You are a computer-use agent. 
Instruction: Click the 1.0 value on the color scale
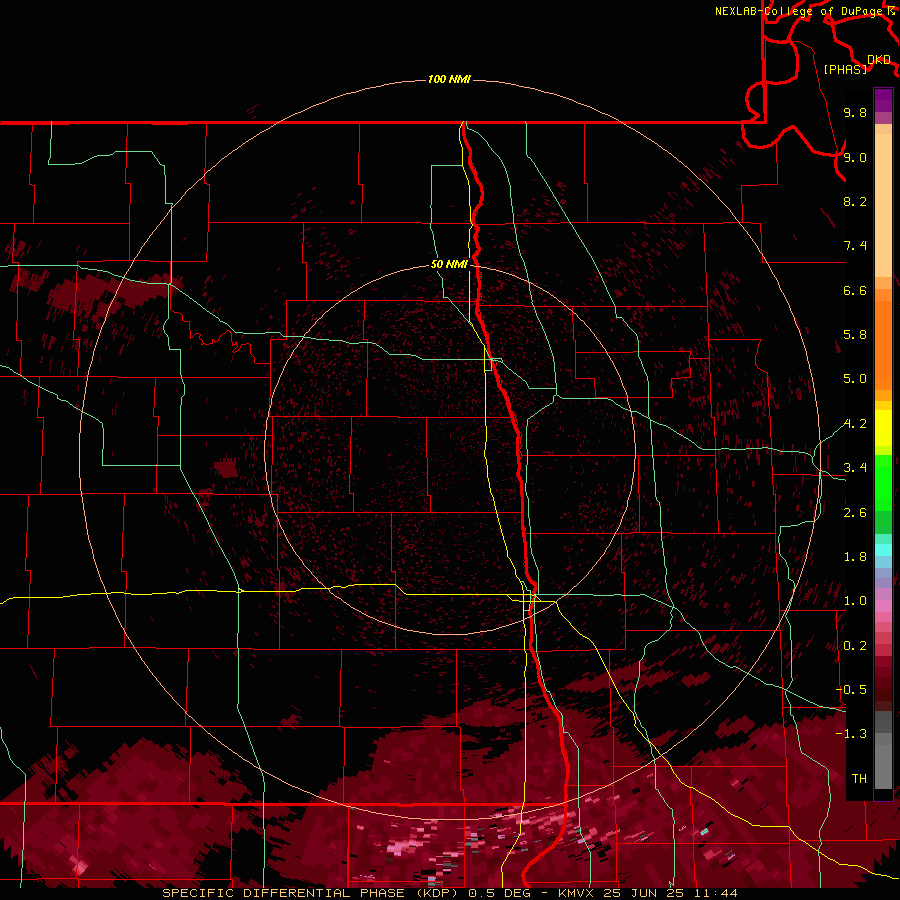(x=855, y=601)
